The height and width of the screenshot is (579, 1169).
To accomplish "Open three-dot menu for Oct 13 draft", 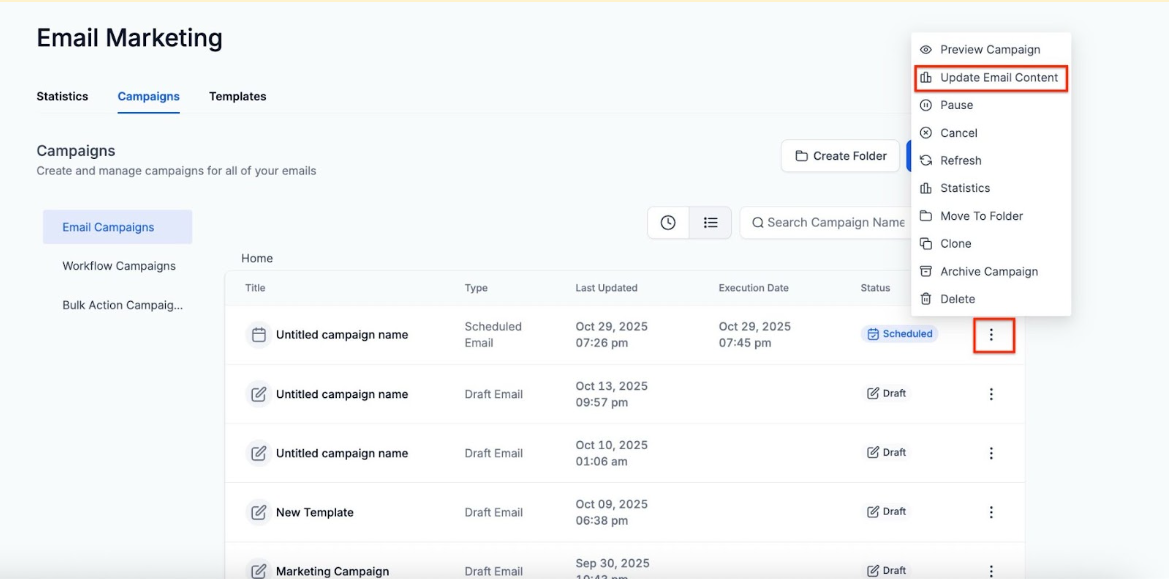I will tap(991, 394).
